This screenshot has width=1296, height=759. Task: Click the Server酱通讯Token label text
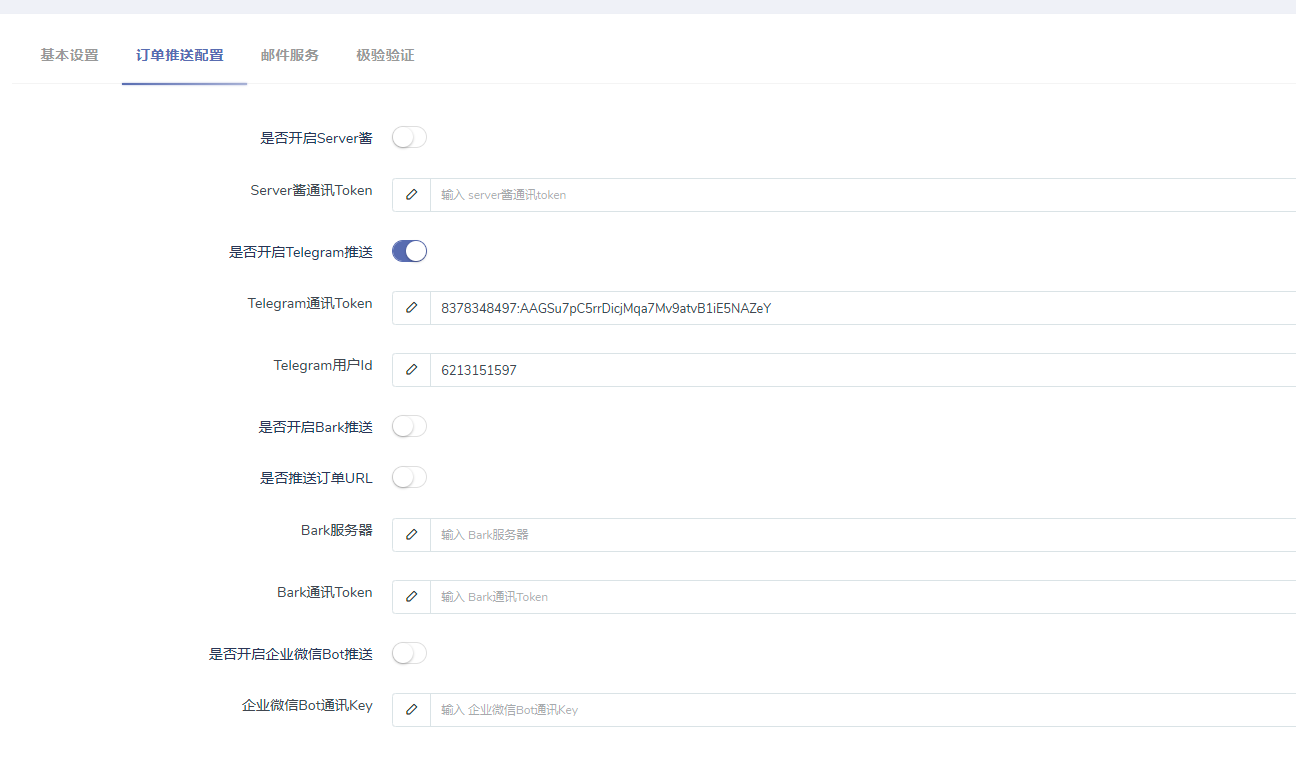(x=312, y=190)
